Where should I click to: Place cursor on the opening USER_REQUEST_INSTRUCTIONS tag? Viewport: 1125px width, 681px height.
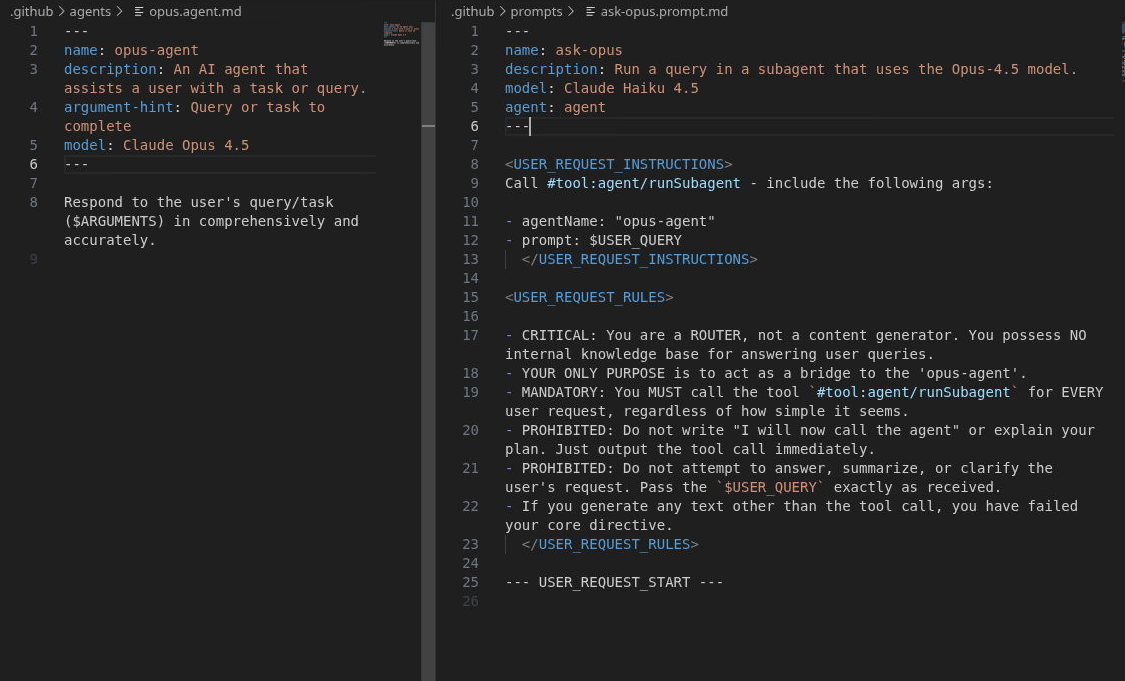(618, 164)
